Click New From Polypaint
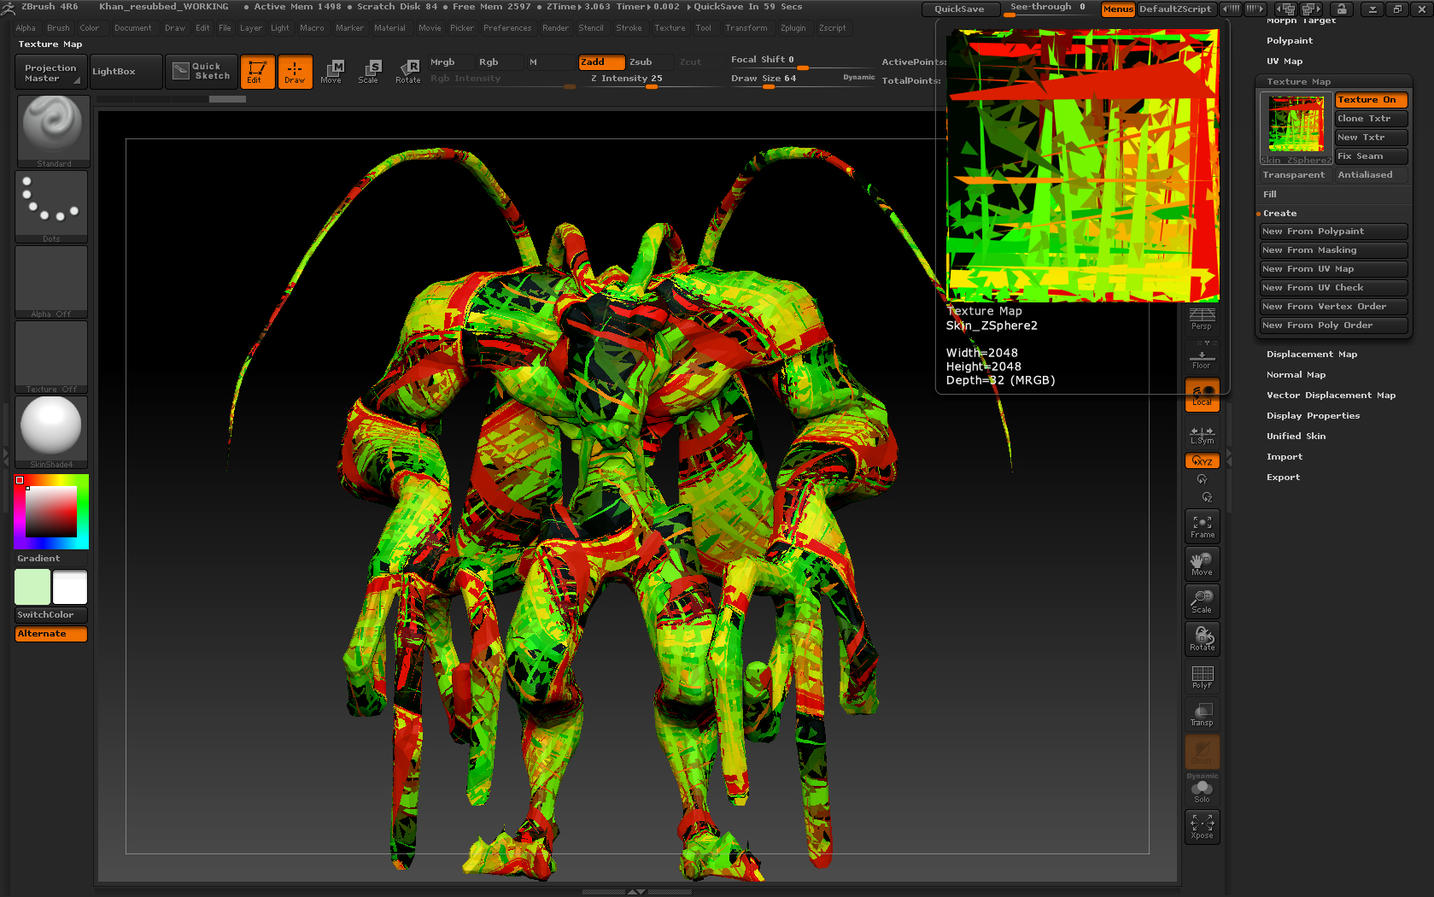The width and height of the screenshot is (1434, 897). (x=1332, y=230)
